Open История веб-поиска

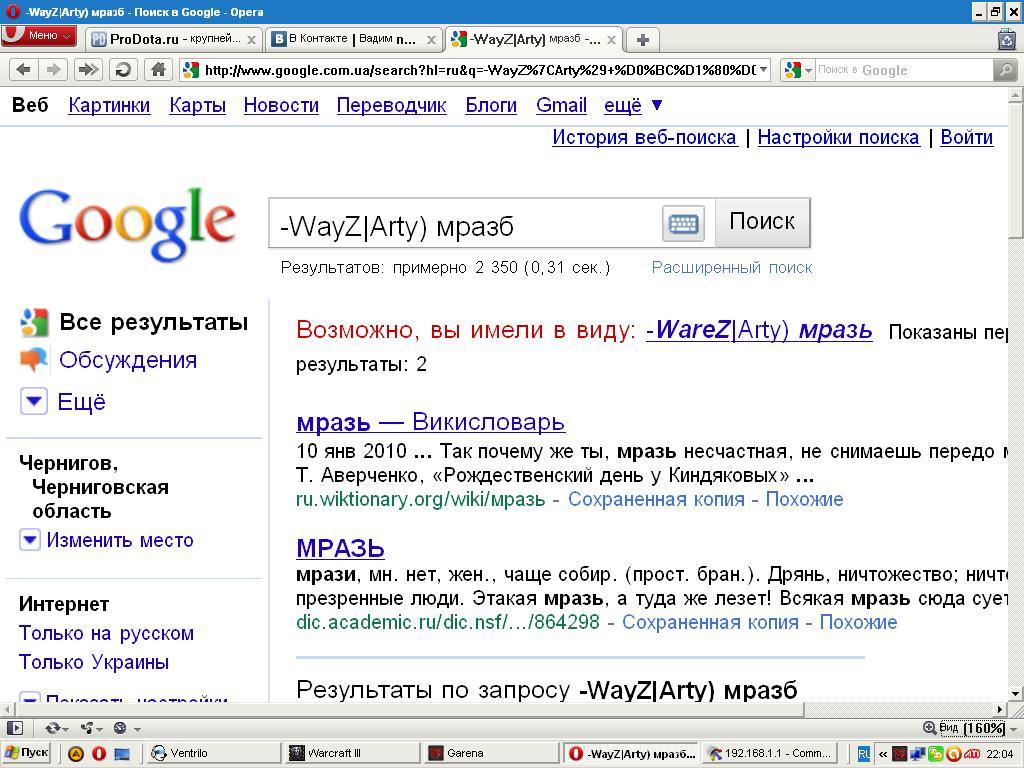click(x=644, y=137)
